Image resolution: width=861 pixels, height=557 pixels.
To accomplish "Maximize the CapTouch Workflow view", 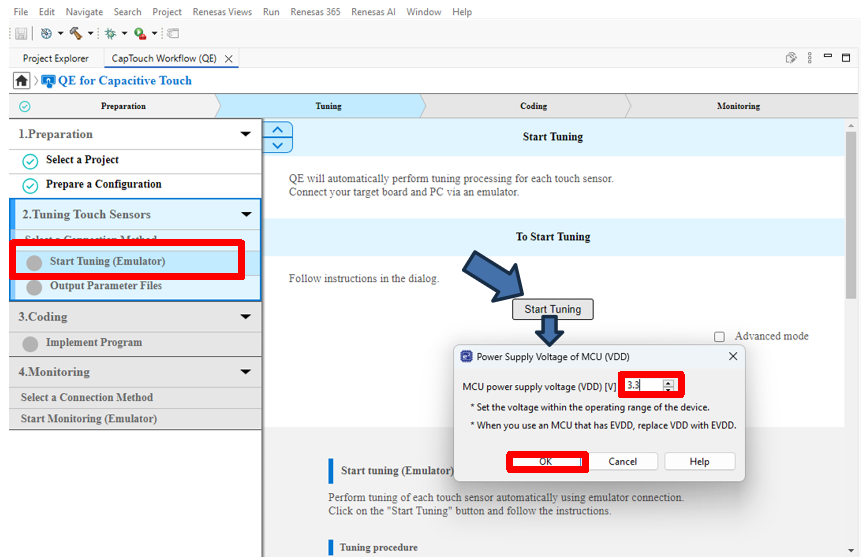I will coord(846,58).
